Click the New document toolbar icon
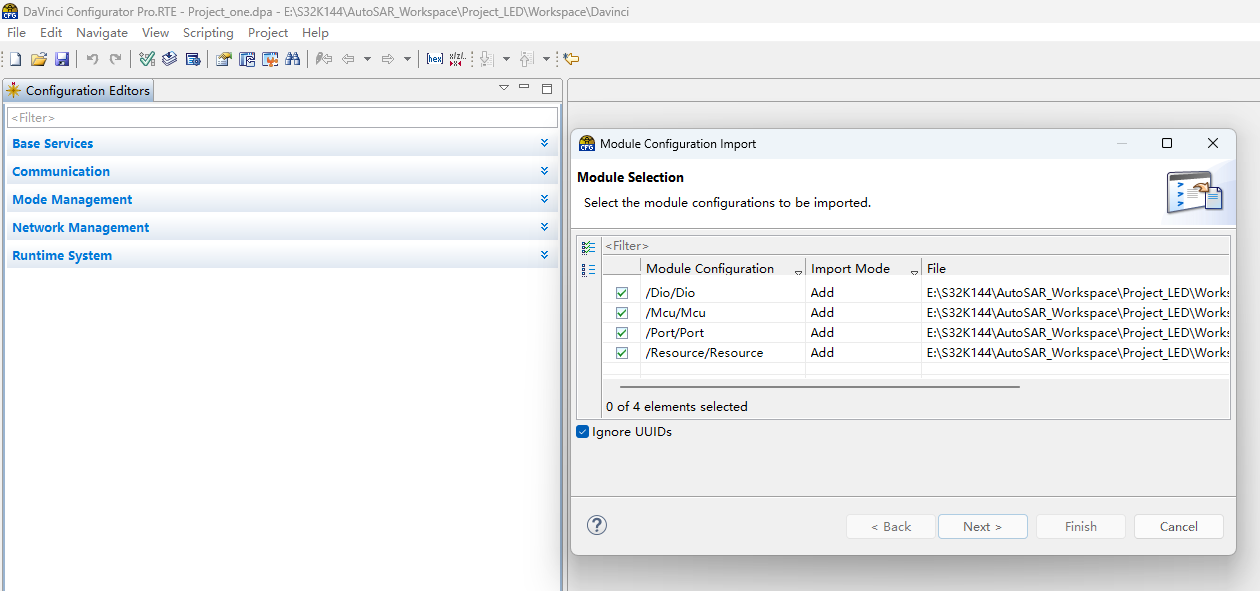 [x=16, y=59]
